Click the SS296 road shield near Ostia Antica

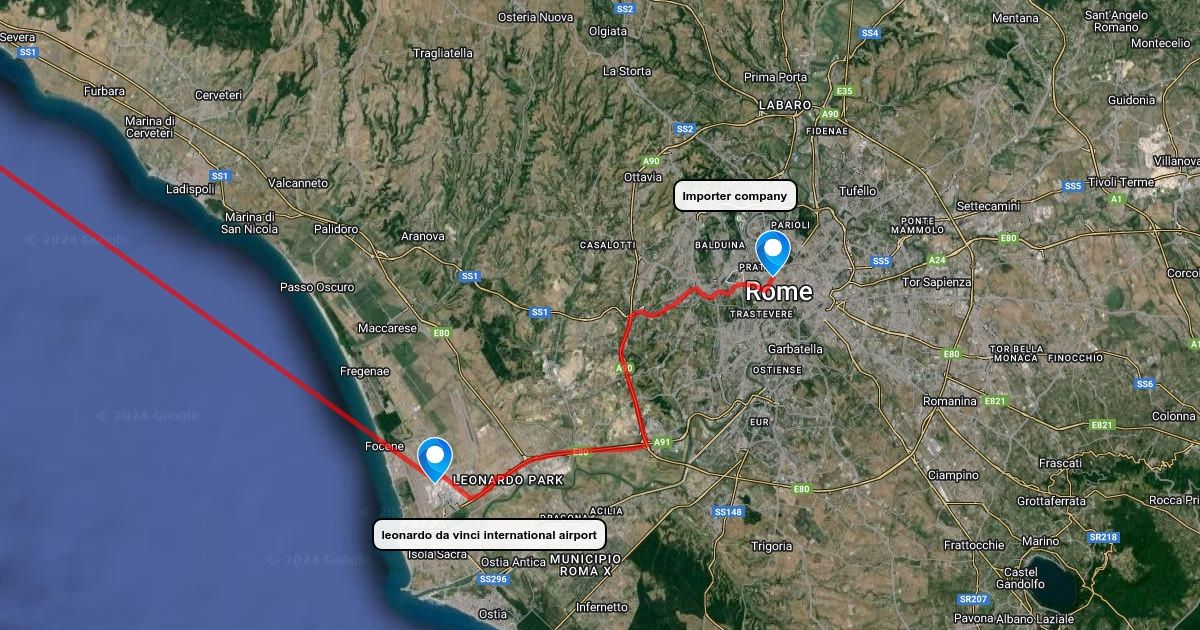click(x=493, y=579)
